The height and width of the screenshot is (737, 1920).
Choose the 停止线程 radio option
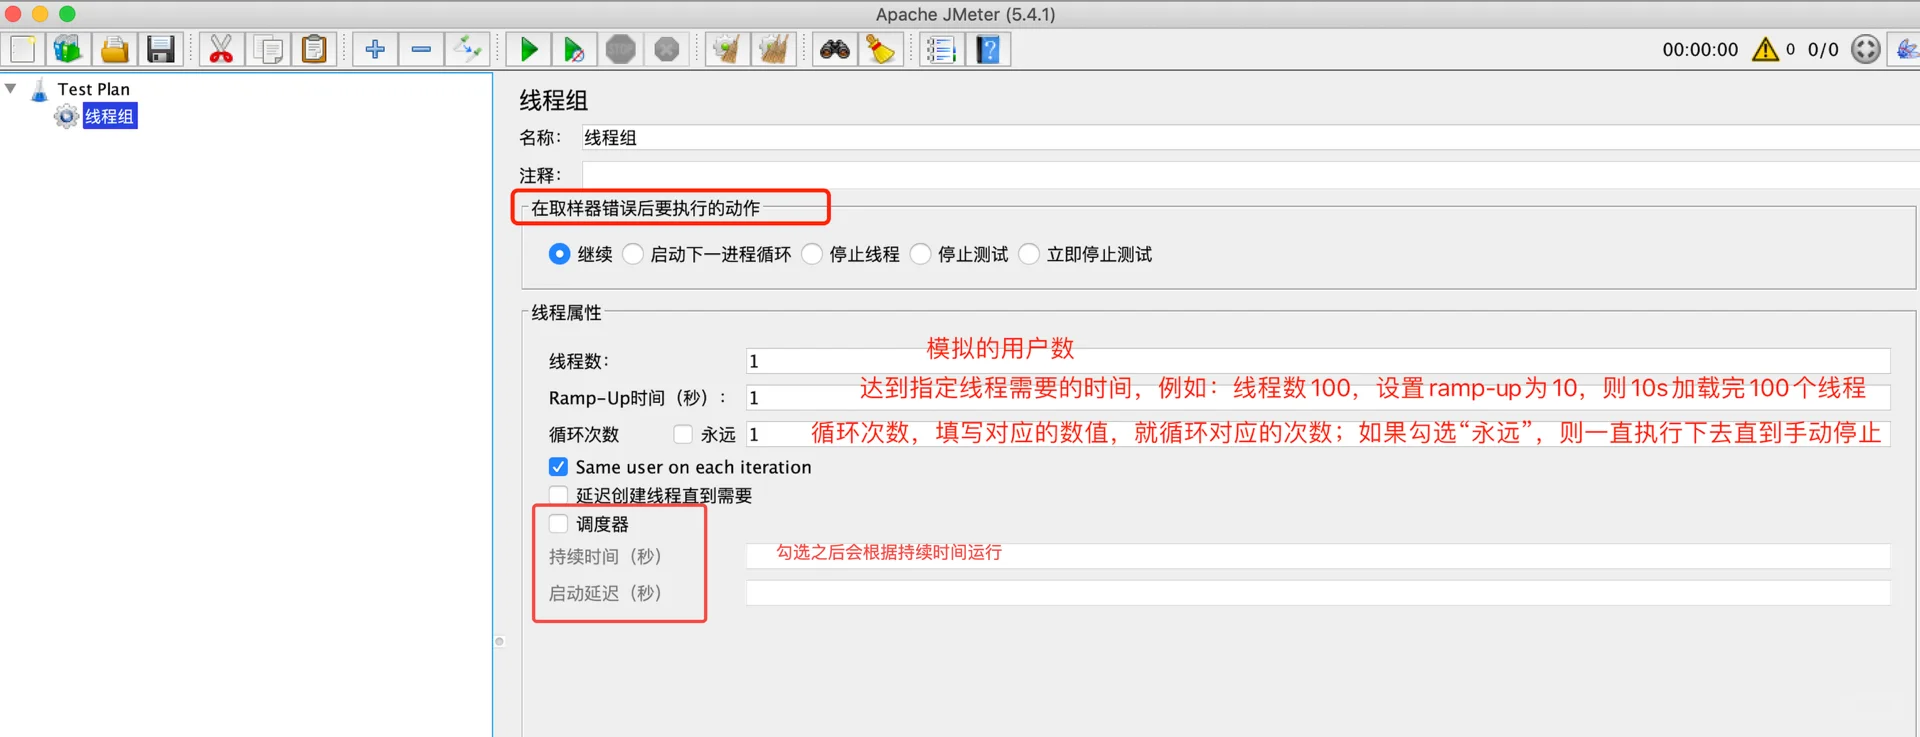point(812,254)
